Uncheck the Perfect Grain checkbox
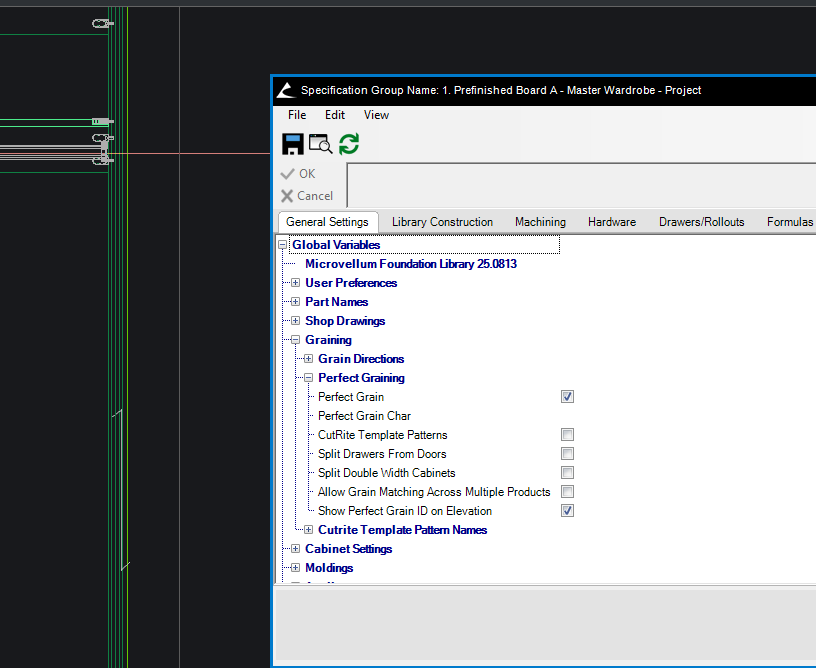The image size is (816, 668). point(567,397)
